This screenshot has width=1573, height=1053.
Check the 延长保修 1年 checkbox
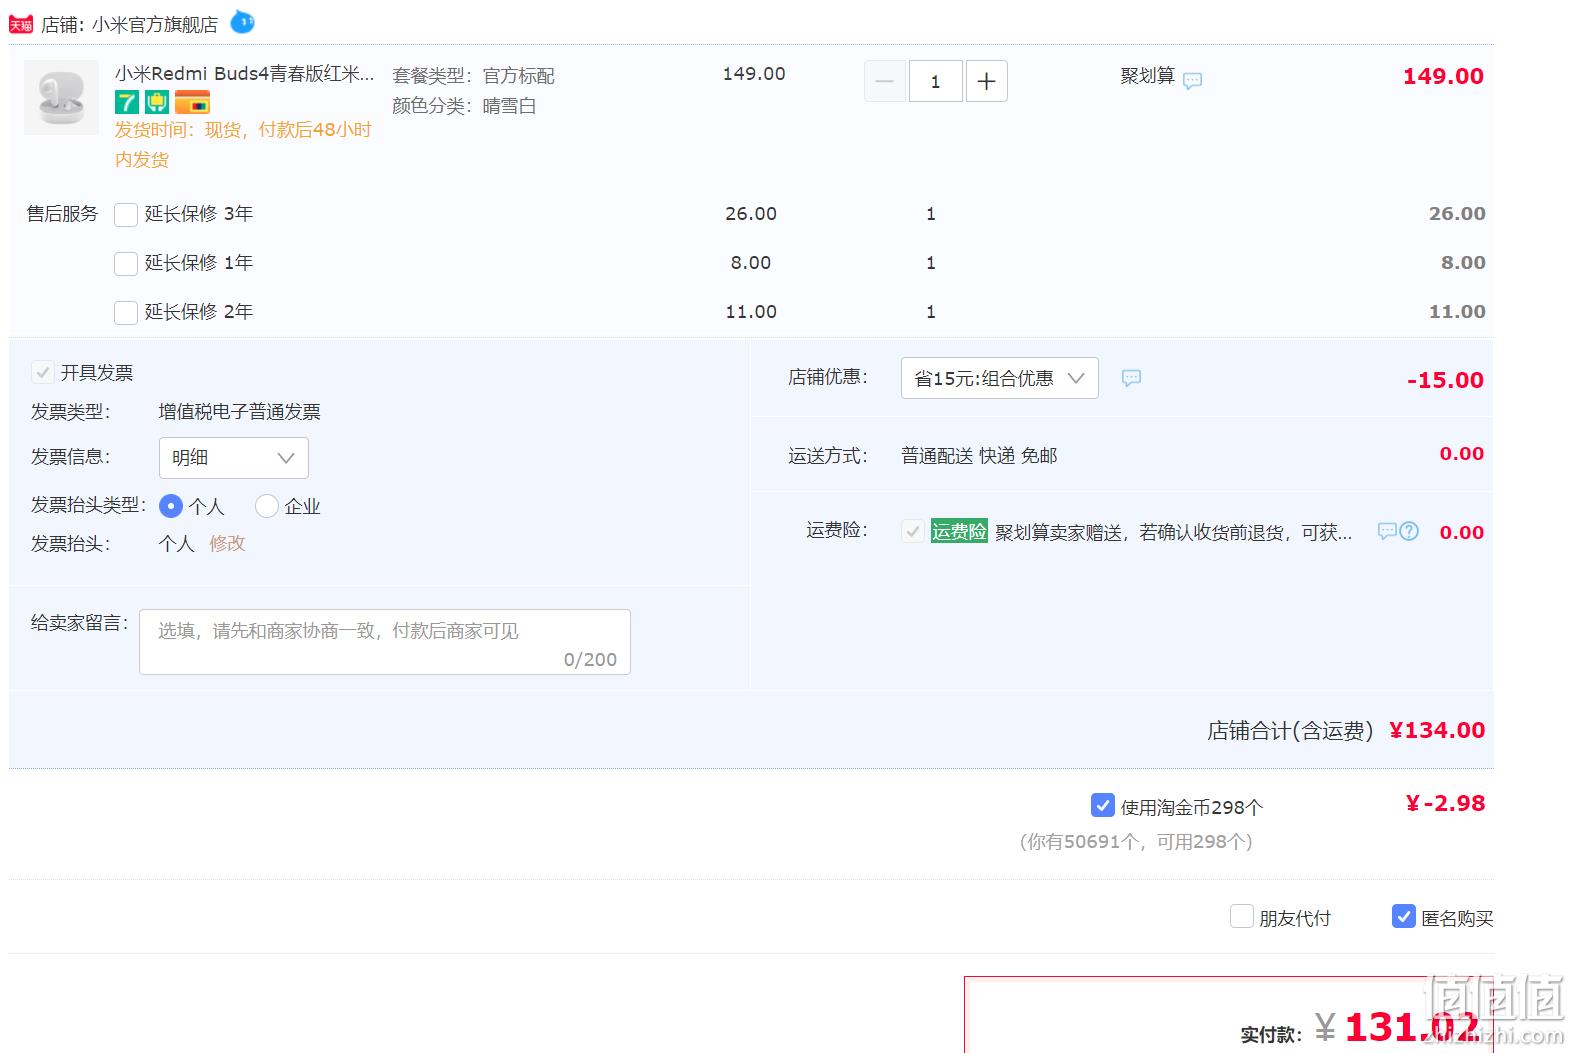tap(126, 264)
